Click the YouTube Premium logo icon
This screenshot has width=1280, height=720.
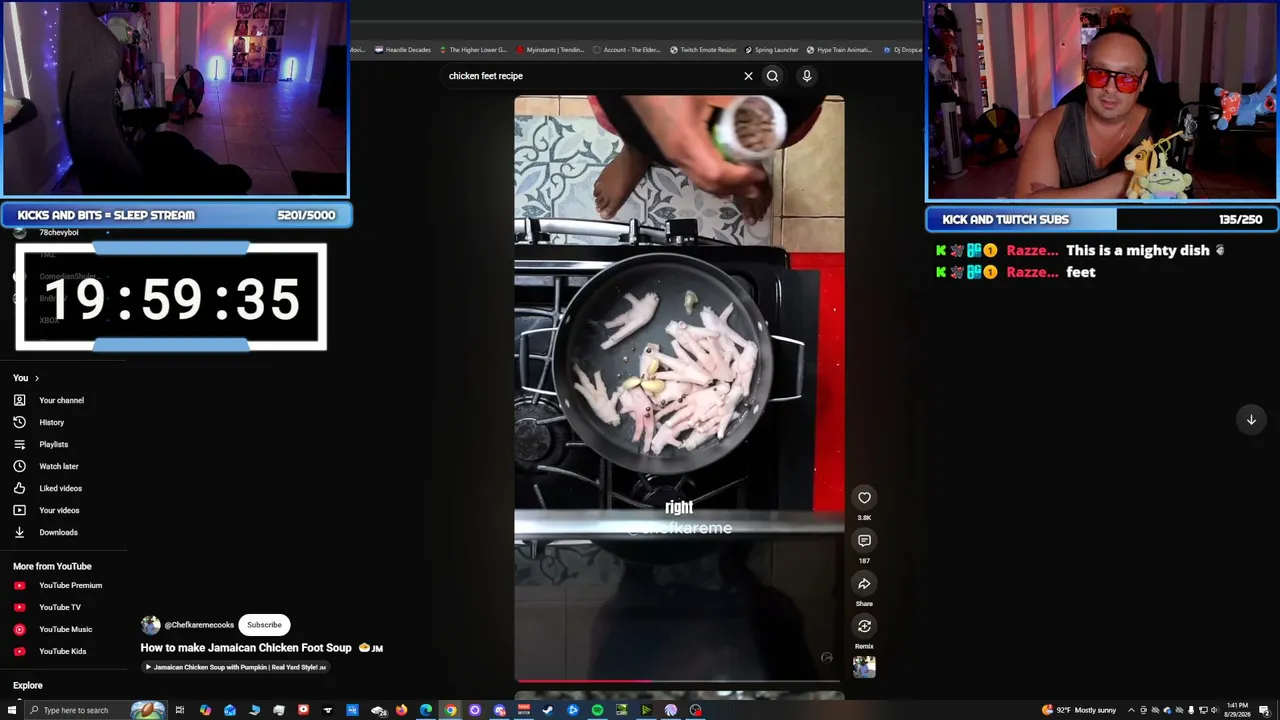tap(19, 585)
